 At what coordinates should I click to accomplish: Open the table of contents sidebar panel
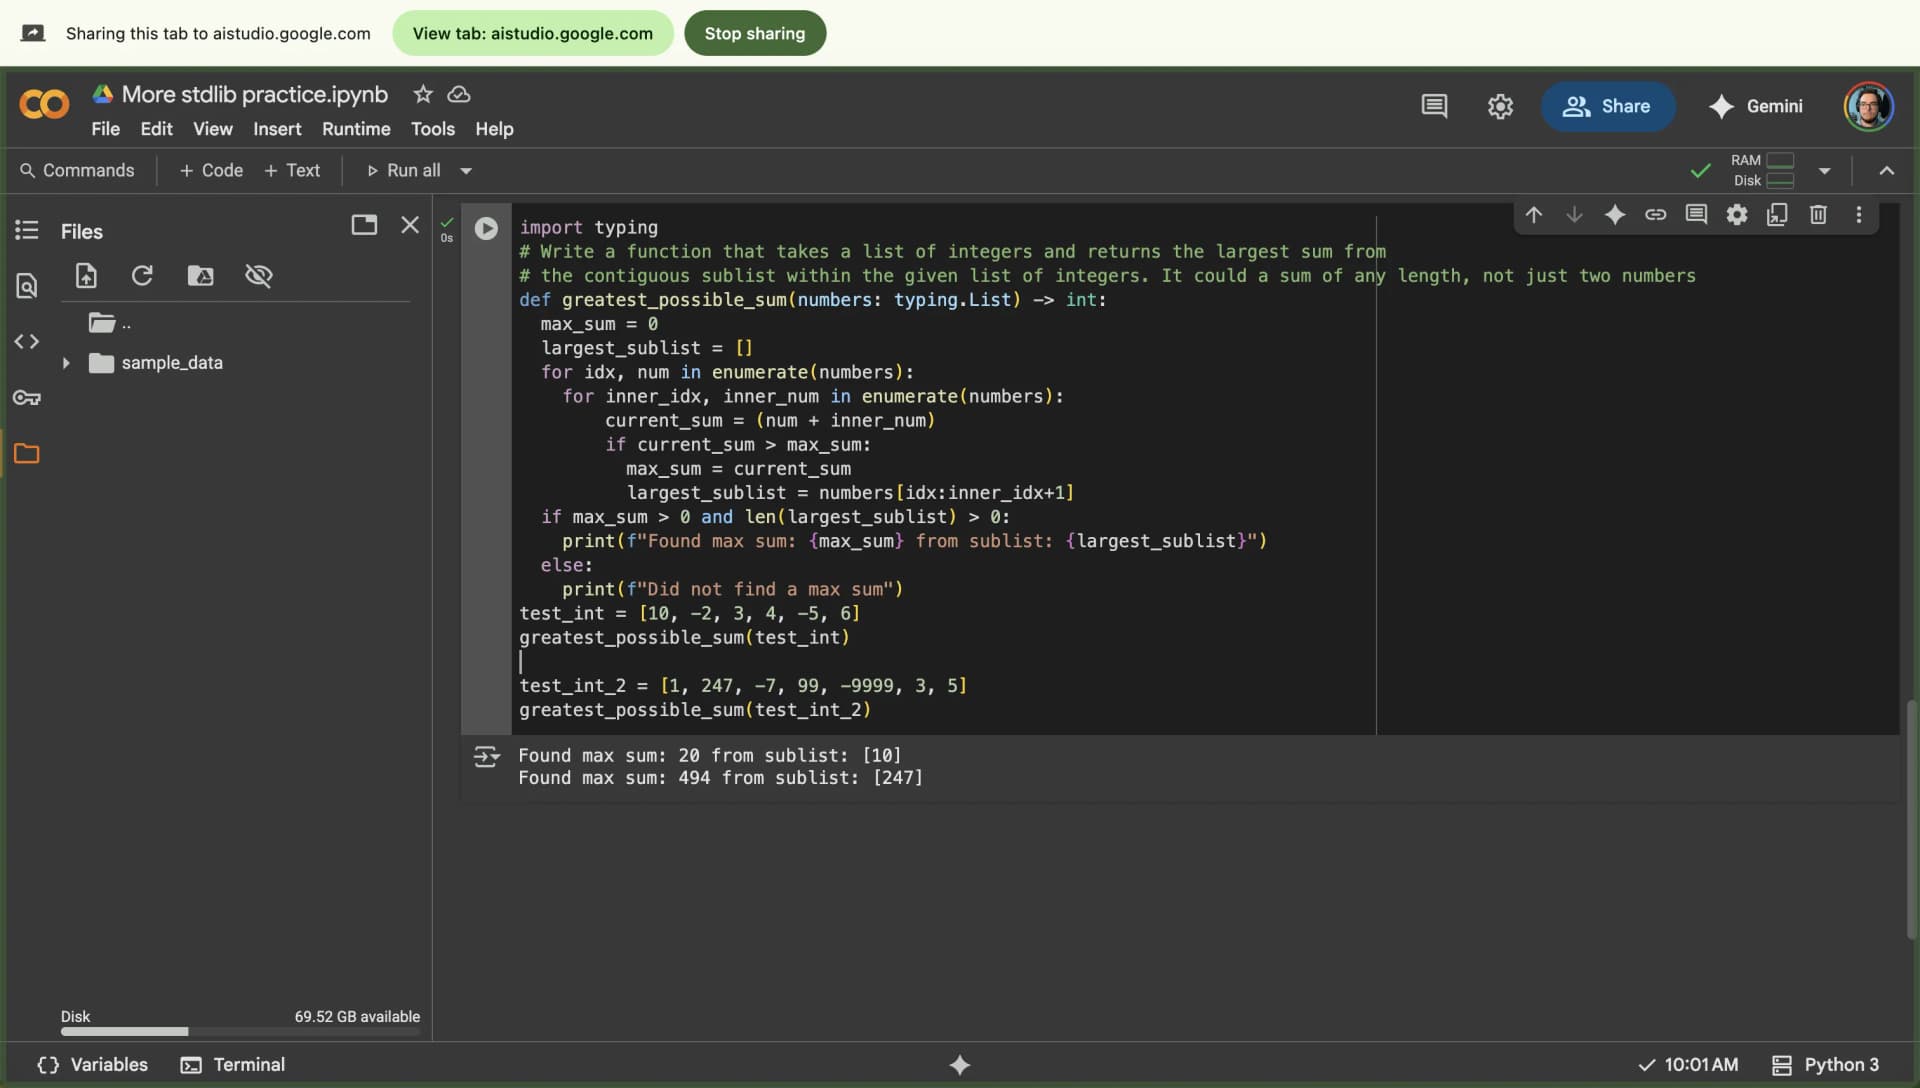[27, 231]
